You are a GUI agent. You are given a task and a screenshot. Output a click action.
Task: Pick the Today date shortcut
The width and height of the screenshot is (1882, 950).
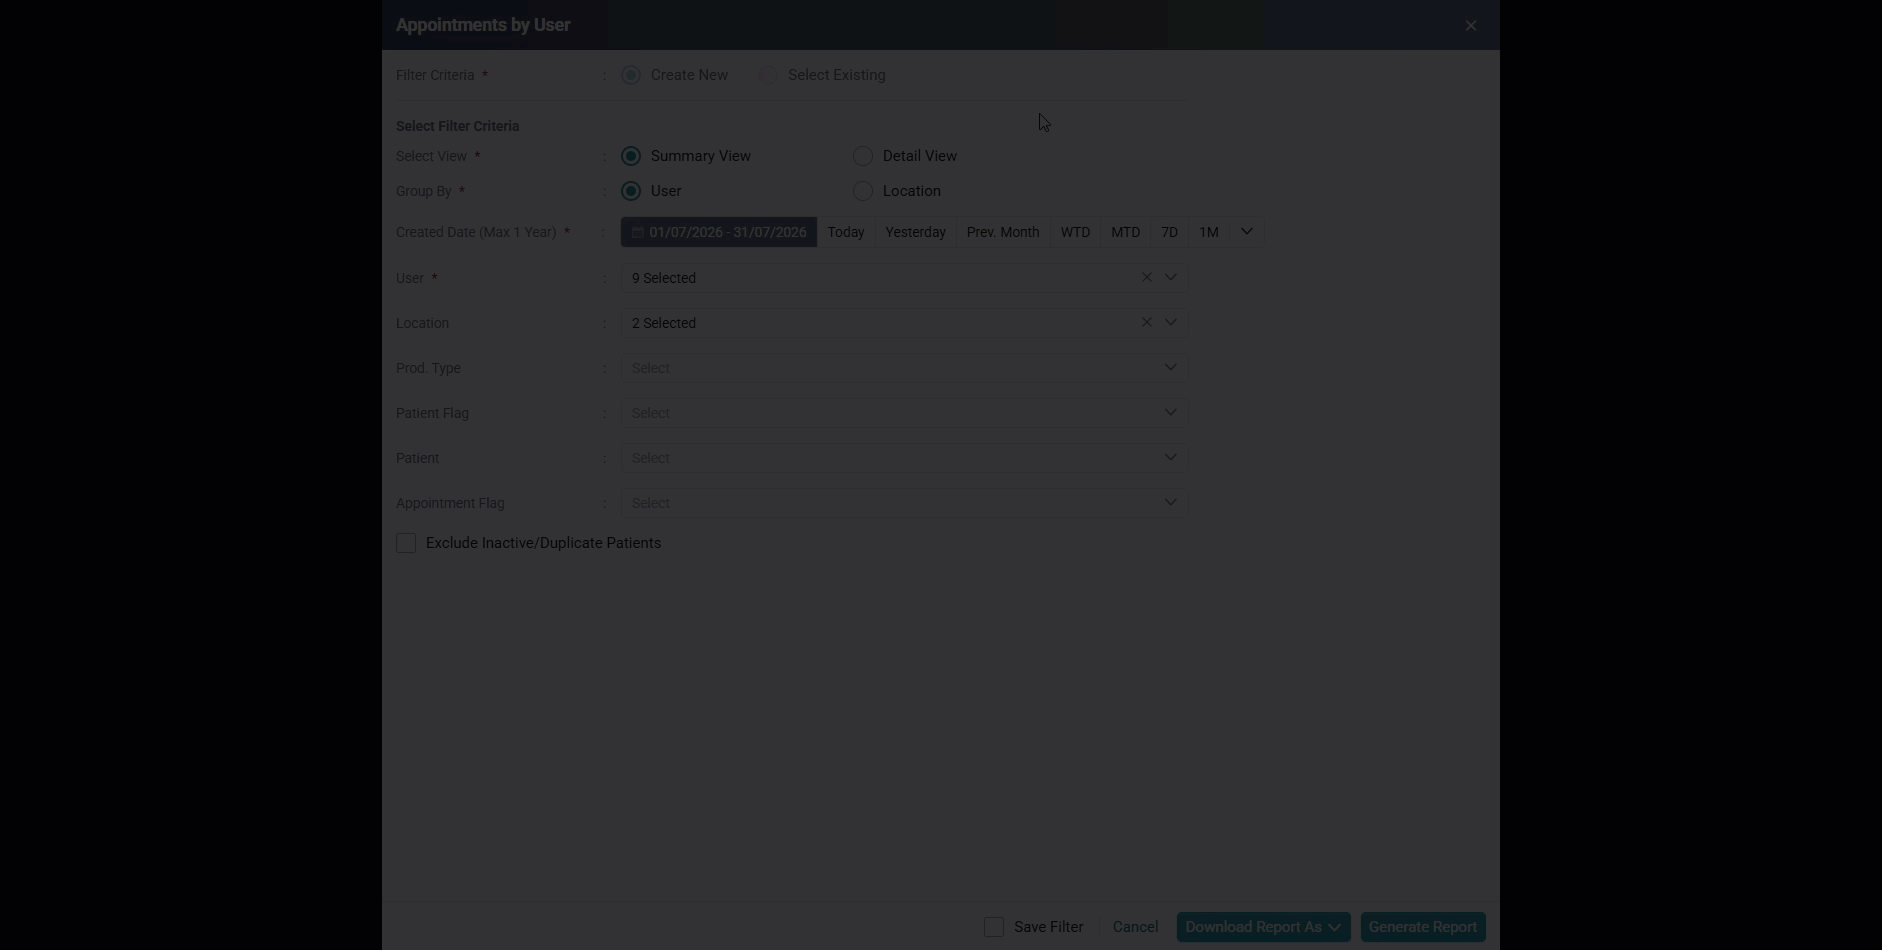(x=846, y=232)
